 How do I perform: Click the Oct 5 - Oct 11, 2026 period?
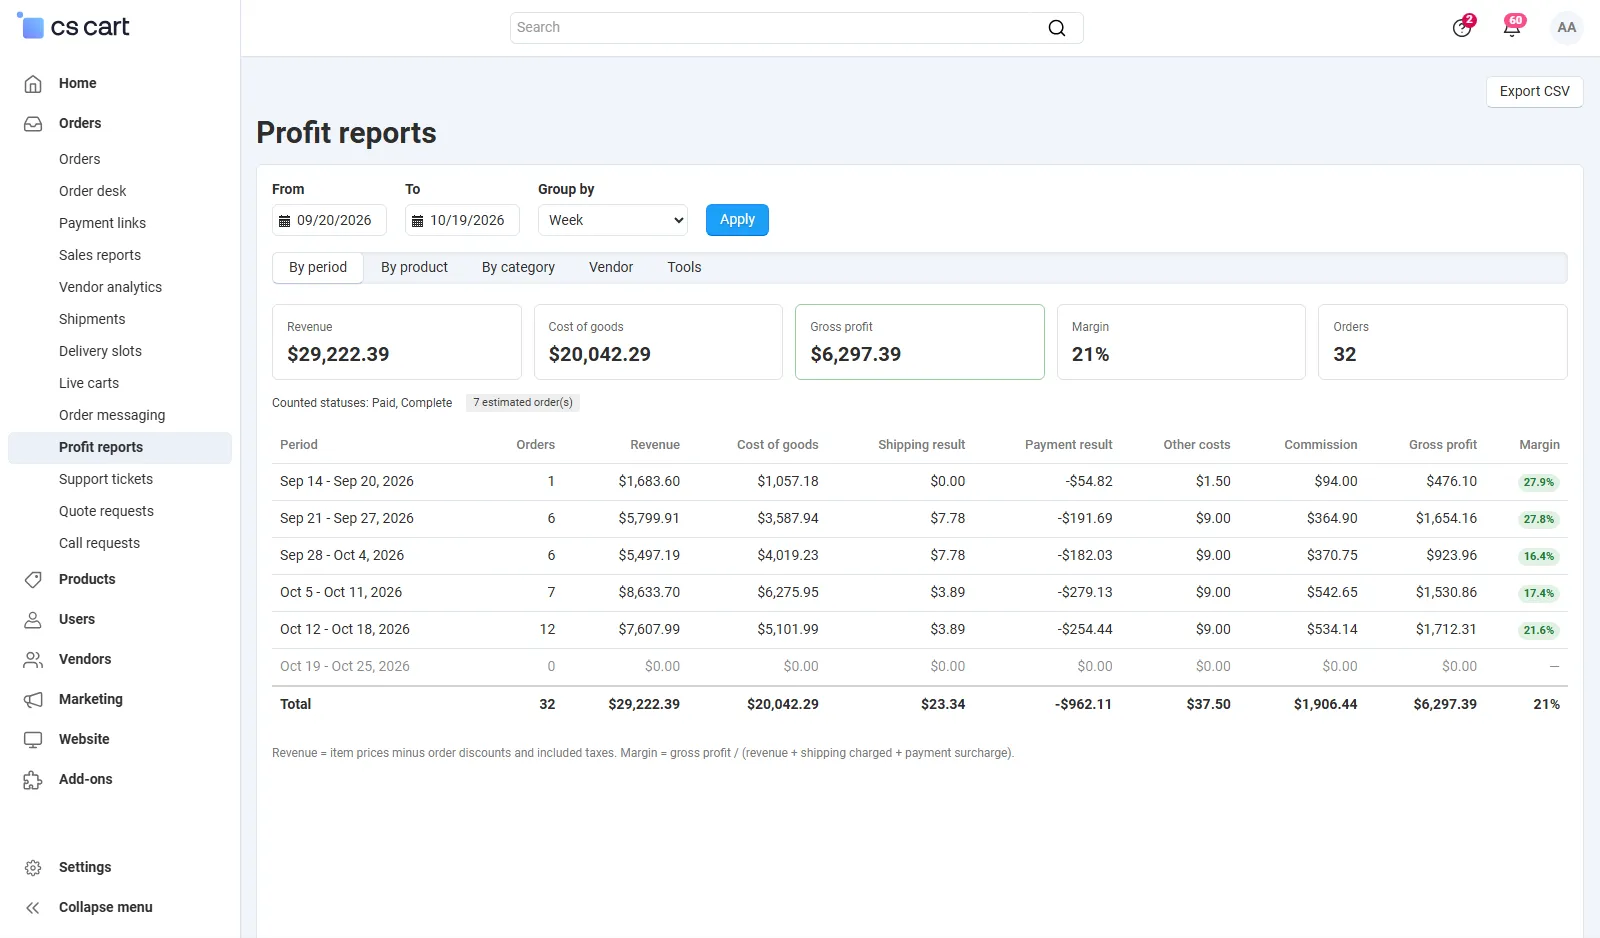tap(341, 592)
